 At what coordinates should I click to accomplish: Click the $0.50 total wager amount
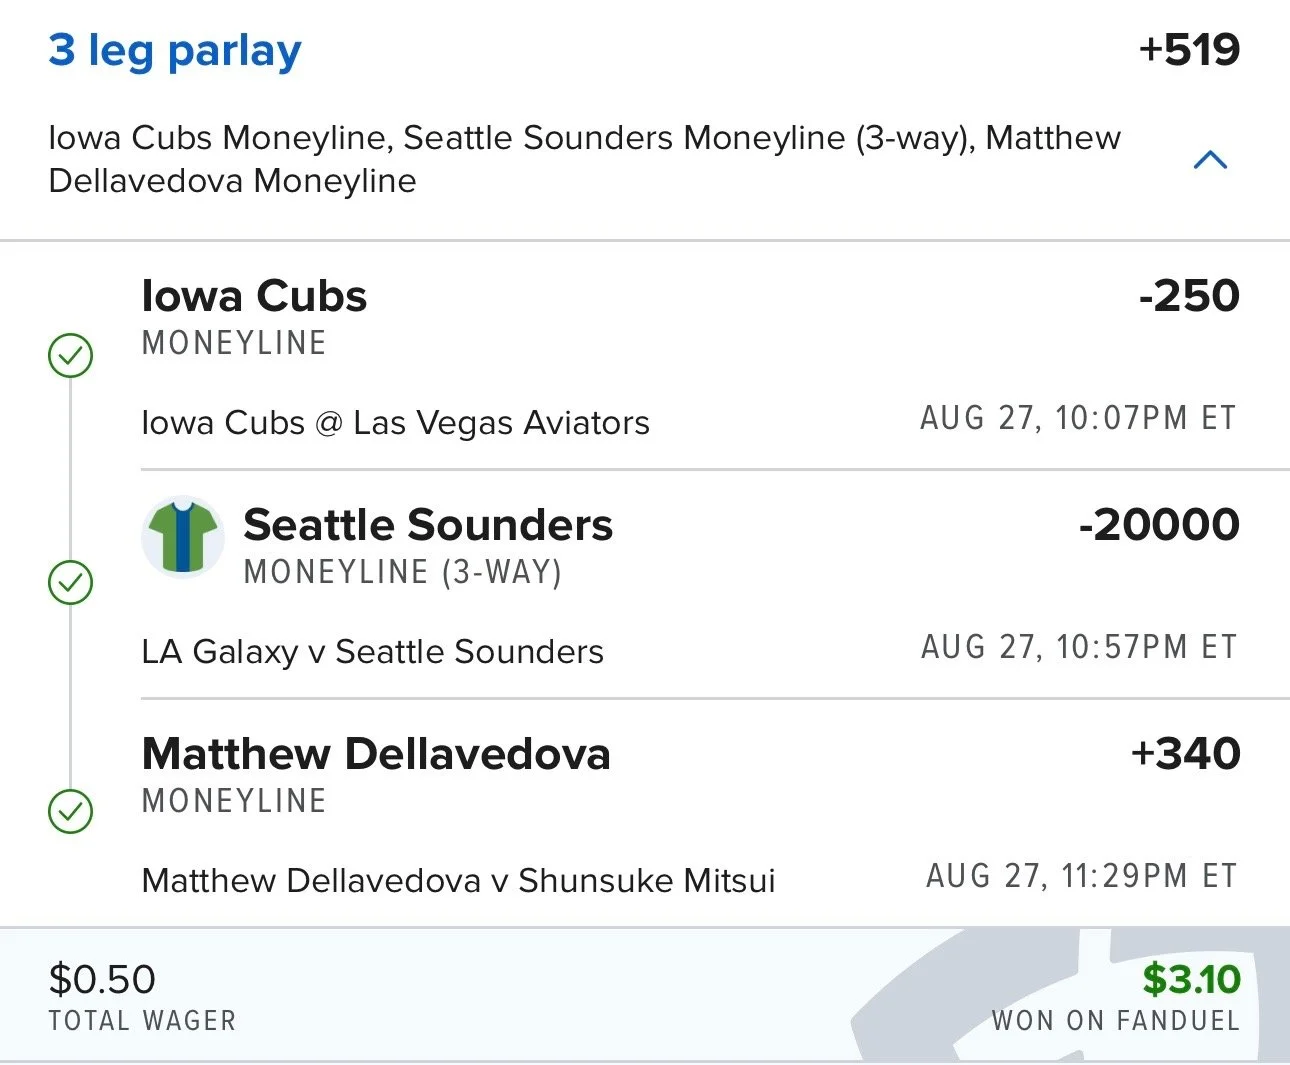pyautogui.click(x=102, y=979)
